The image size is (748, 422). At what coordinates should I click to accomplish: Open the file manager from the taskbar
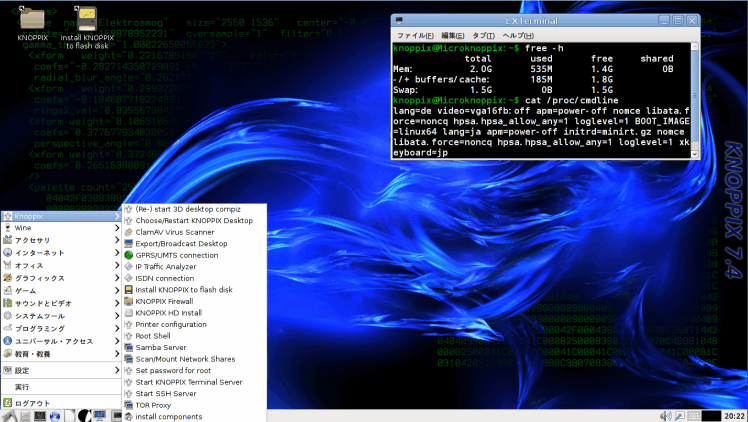[25, 416]
